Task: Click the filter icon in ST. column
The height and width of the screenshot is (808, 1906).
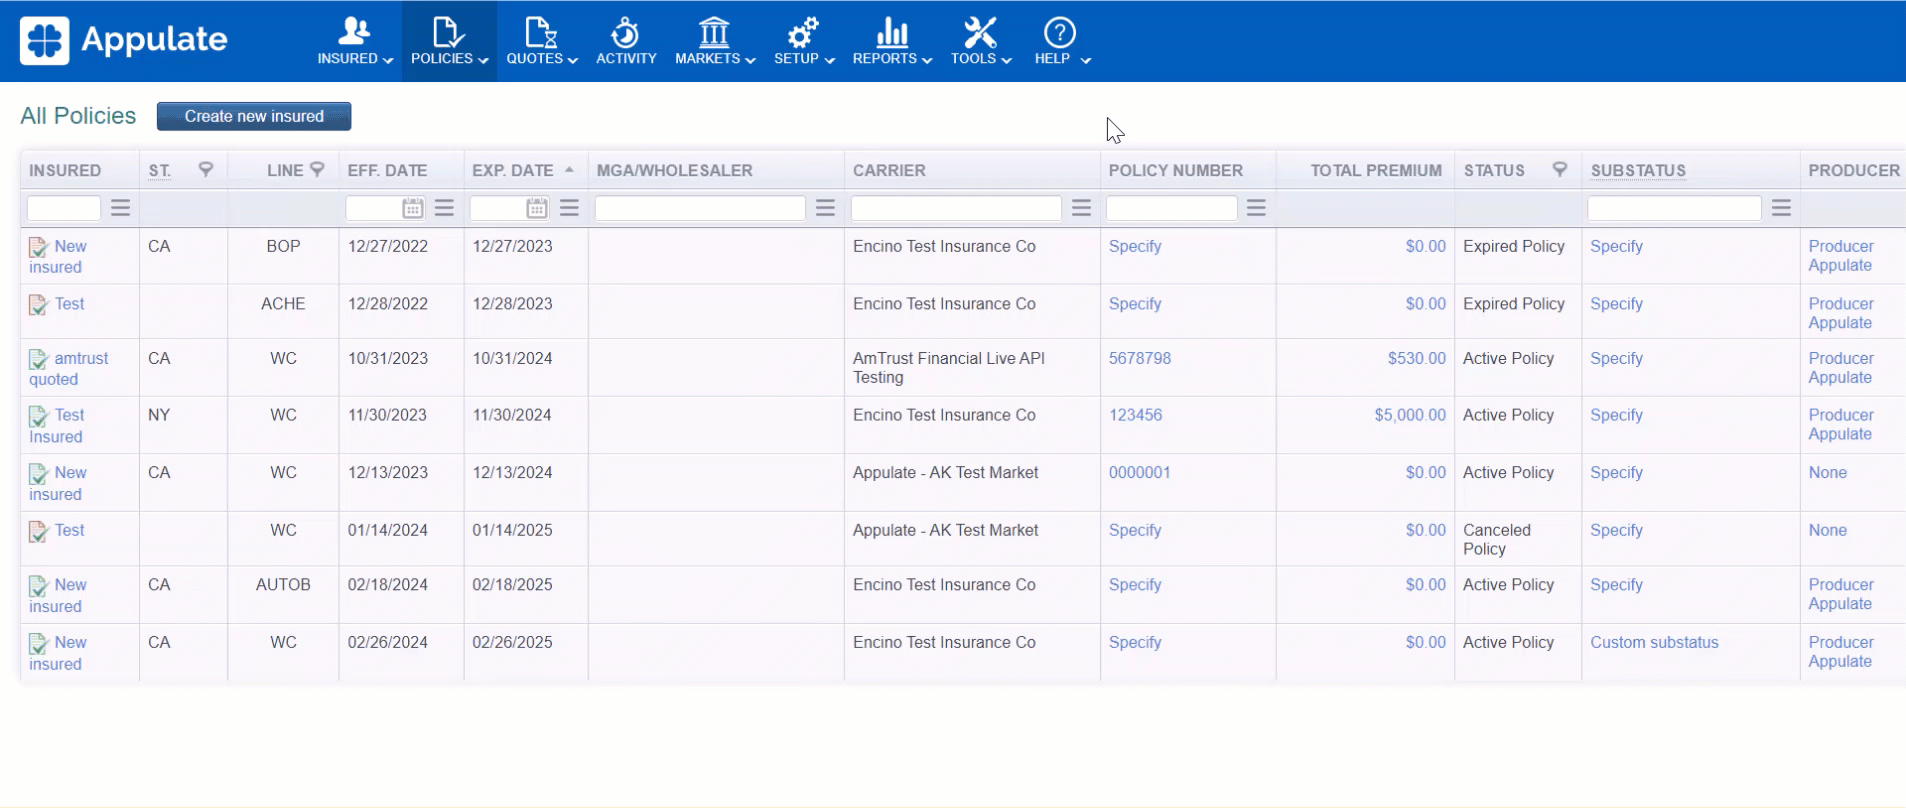Action: click(x=206, y=170)
